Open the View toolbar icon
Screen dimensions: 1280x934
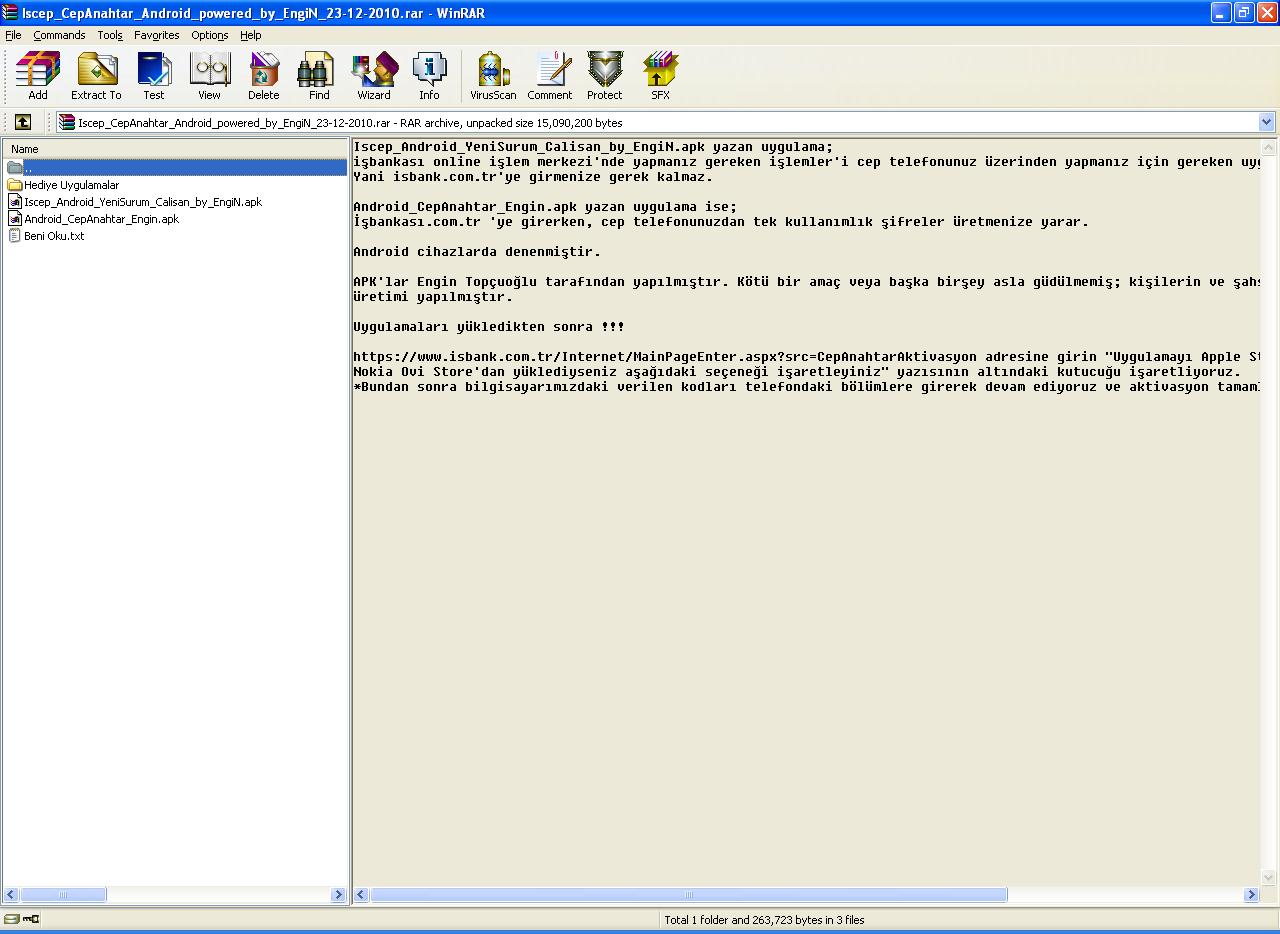pyautogui.click(x=209, y=76)
